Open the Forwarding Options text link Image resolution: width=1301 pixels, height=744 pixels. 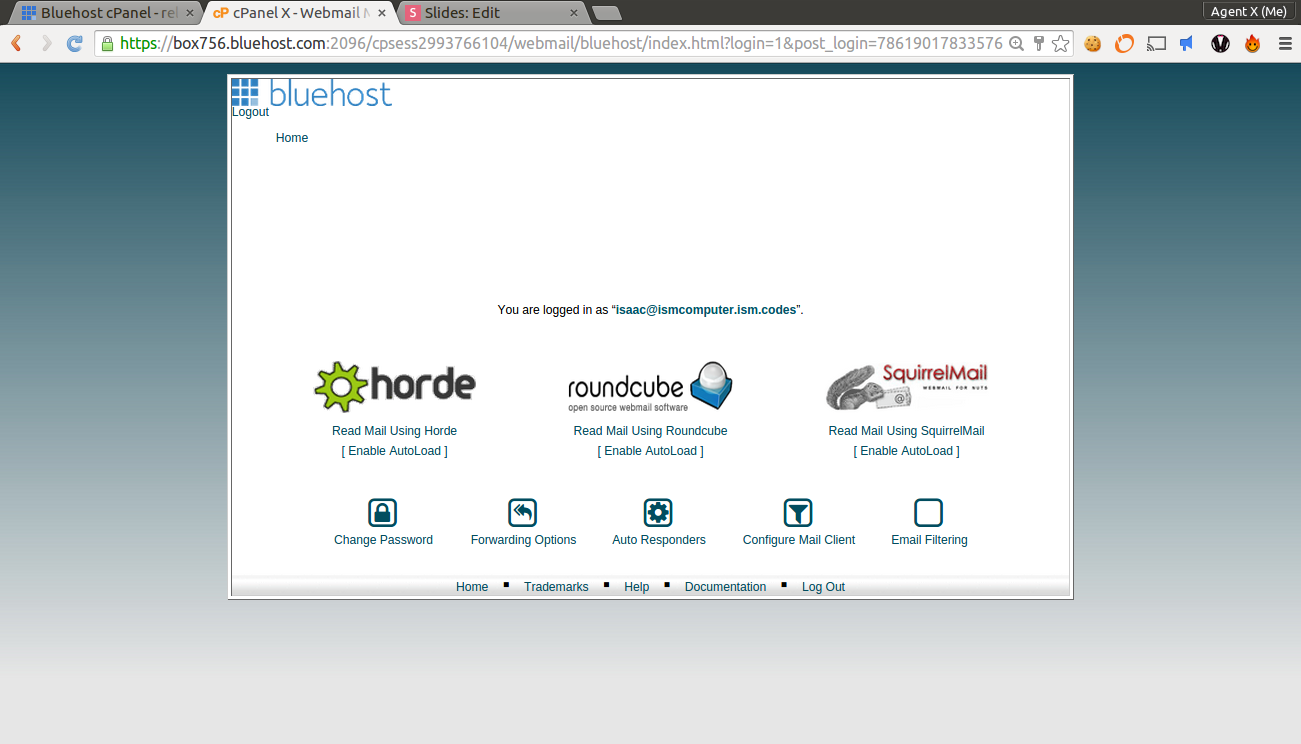tap(523, 540)
